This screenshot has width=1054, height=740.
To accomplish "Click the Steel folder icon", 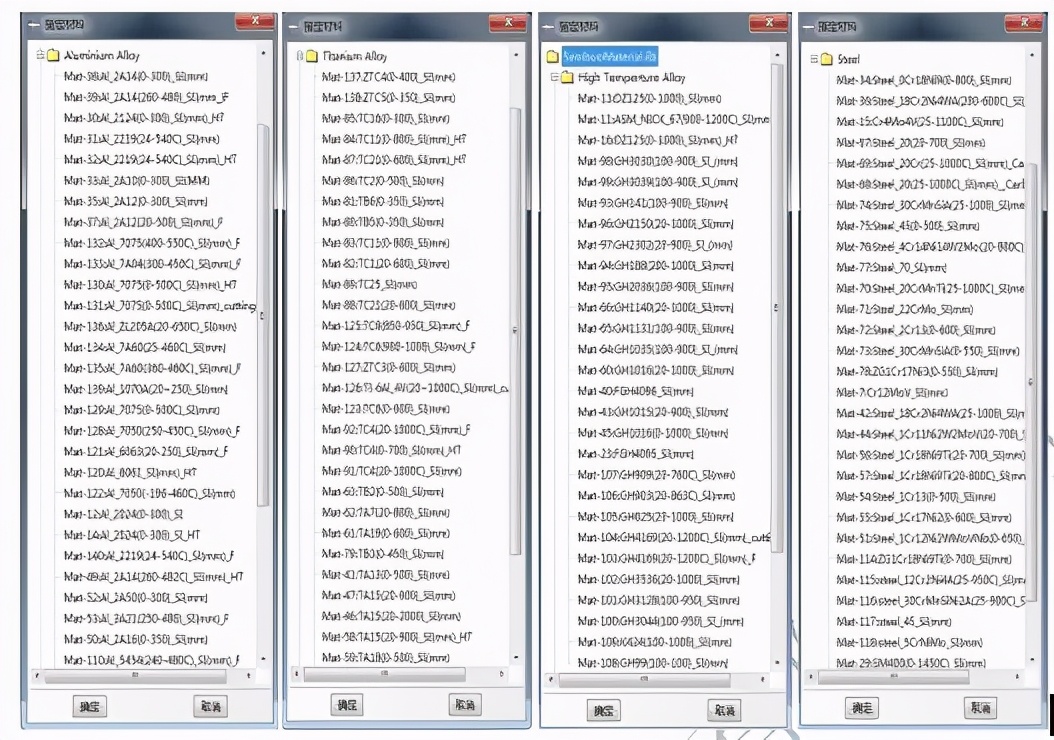I will pyautogui.click(x=827, y=59).
